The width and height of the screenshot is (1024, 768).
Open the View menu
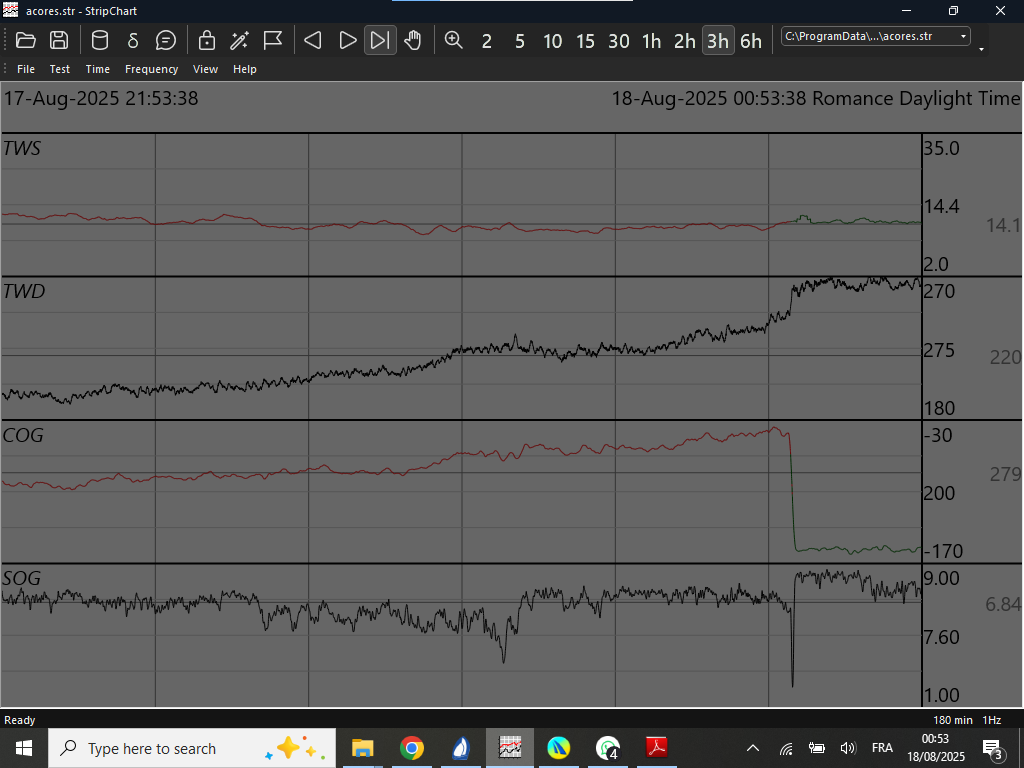click(x=205, y=69)
